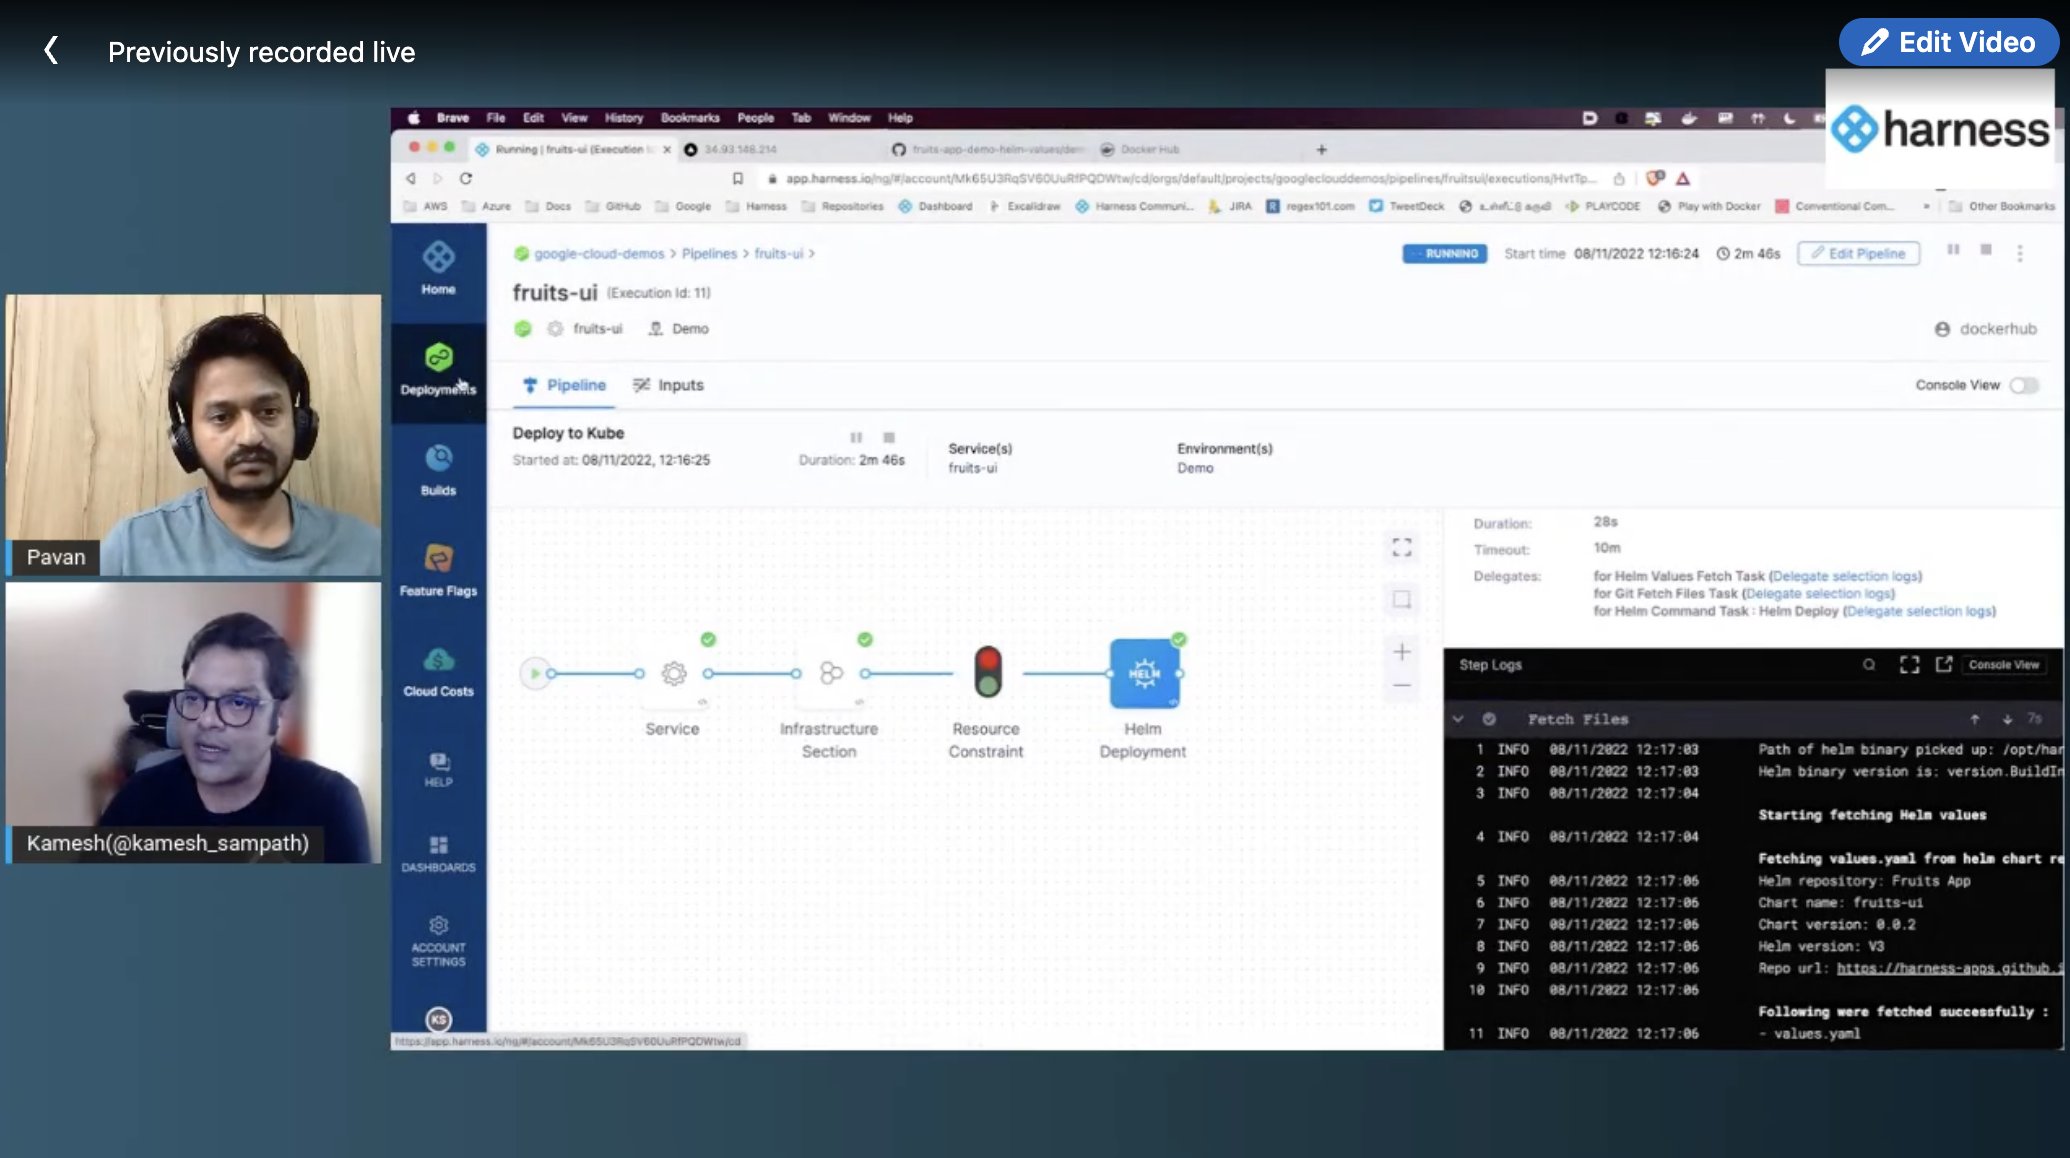Fit the pipeline graph to screen
The width and height of the screenshot is (2070, 1158).
point(1402,547)
